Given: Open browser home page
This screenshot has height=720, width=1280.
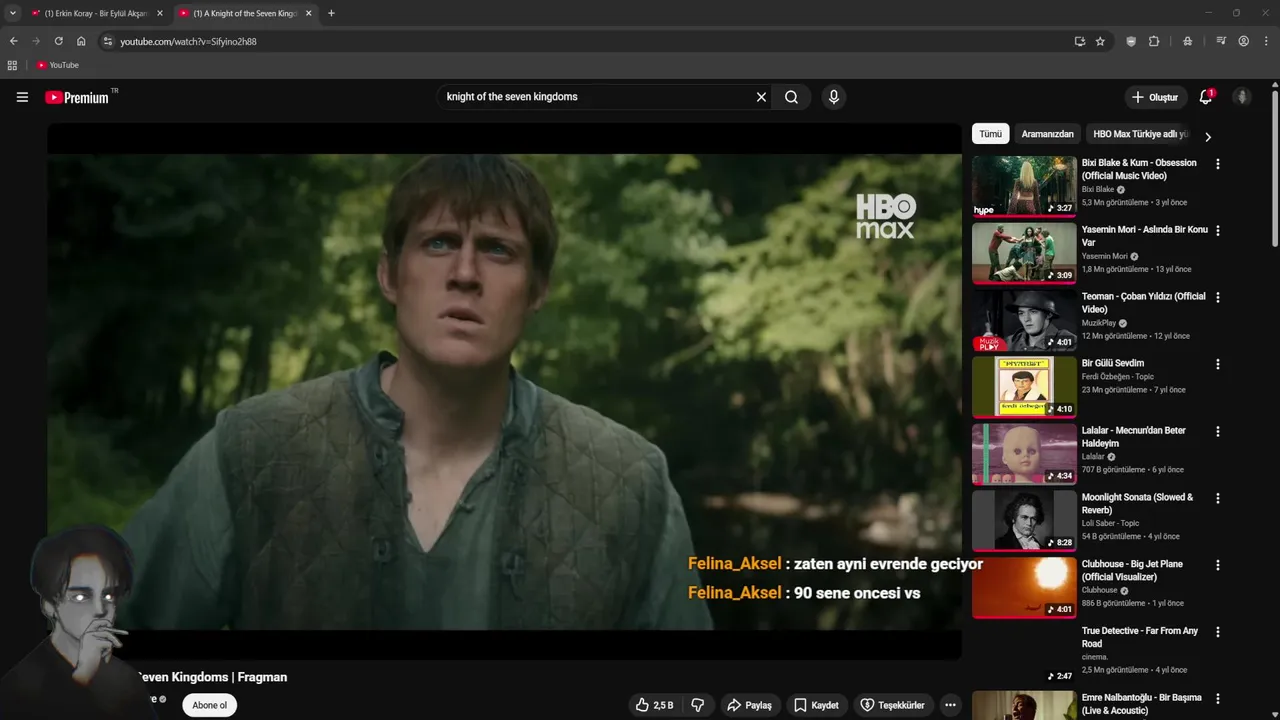Looking at the screenshot, I should pos(81,41).
